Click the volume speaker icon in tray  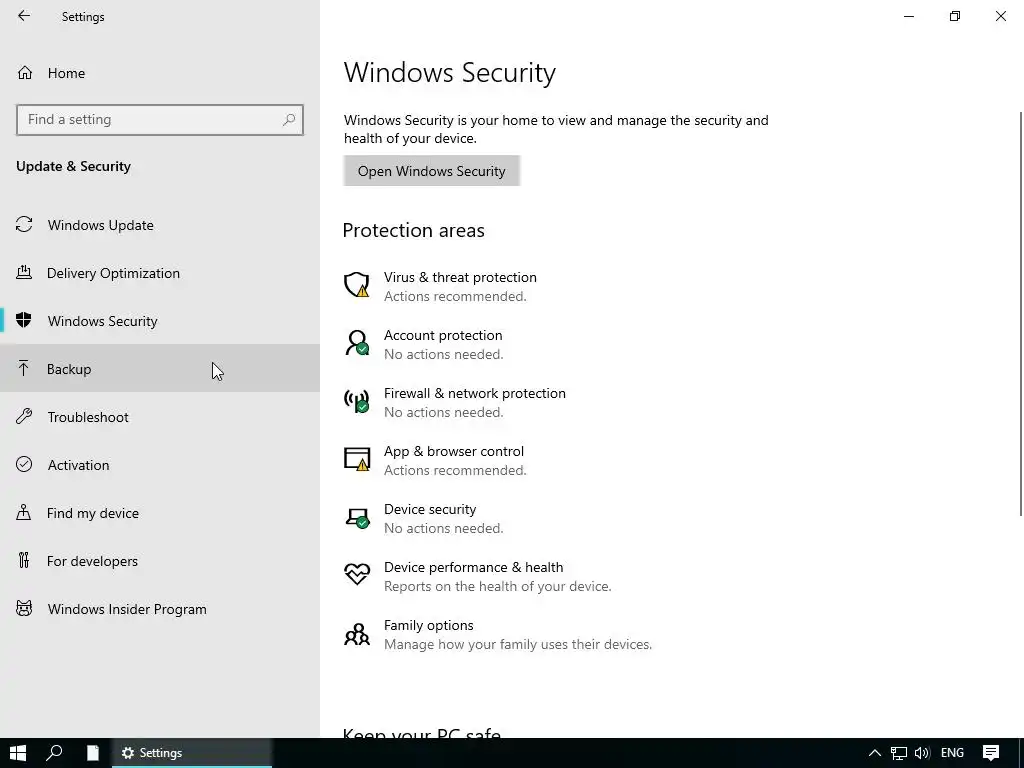921,753
